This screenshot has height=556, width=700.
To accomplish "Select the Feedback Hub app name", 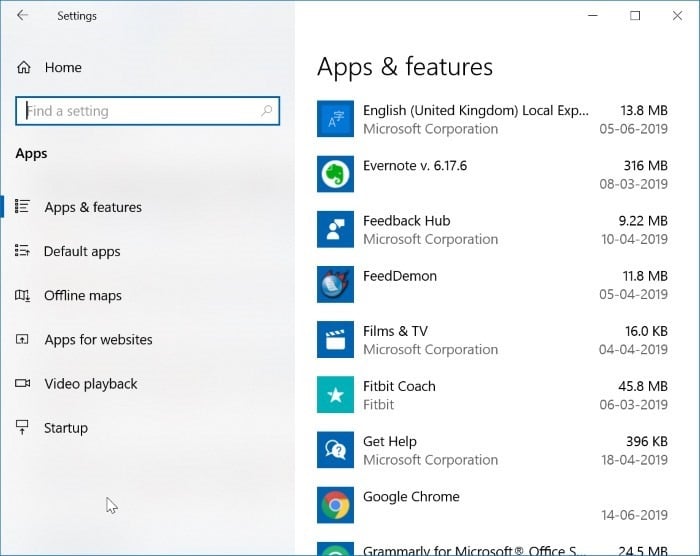I will pos(406,221).
